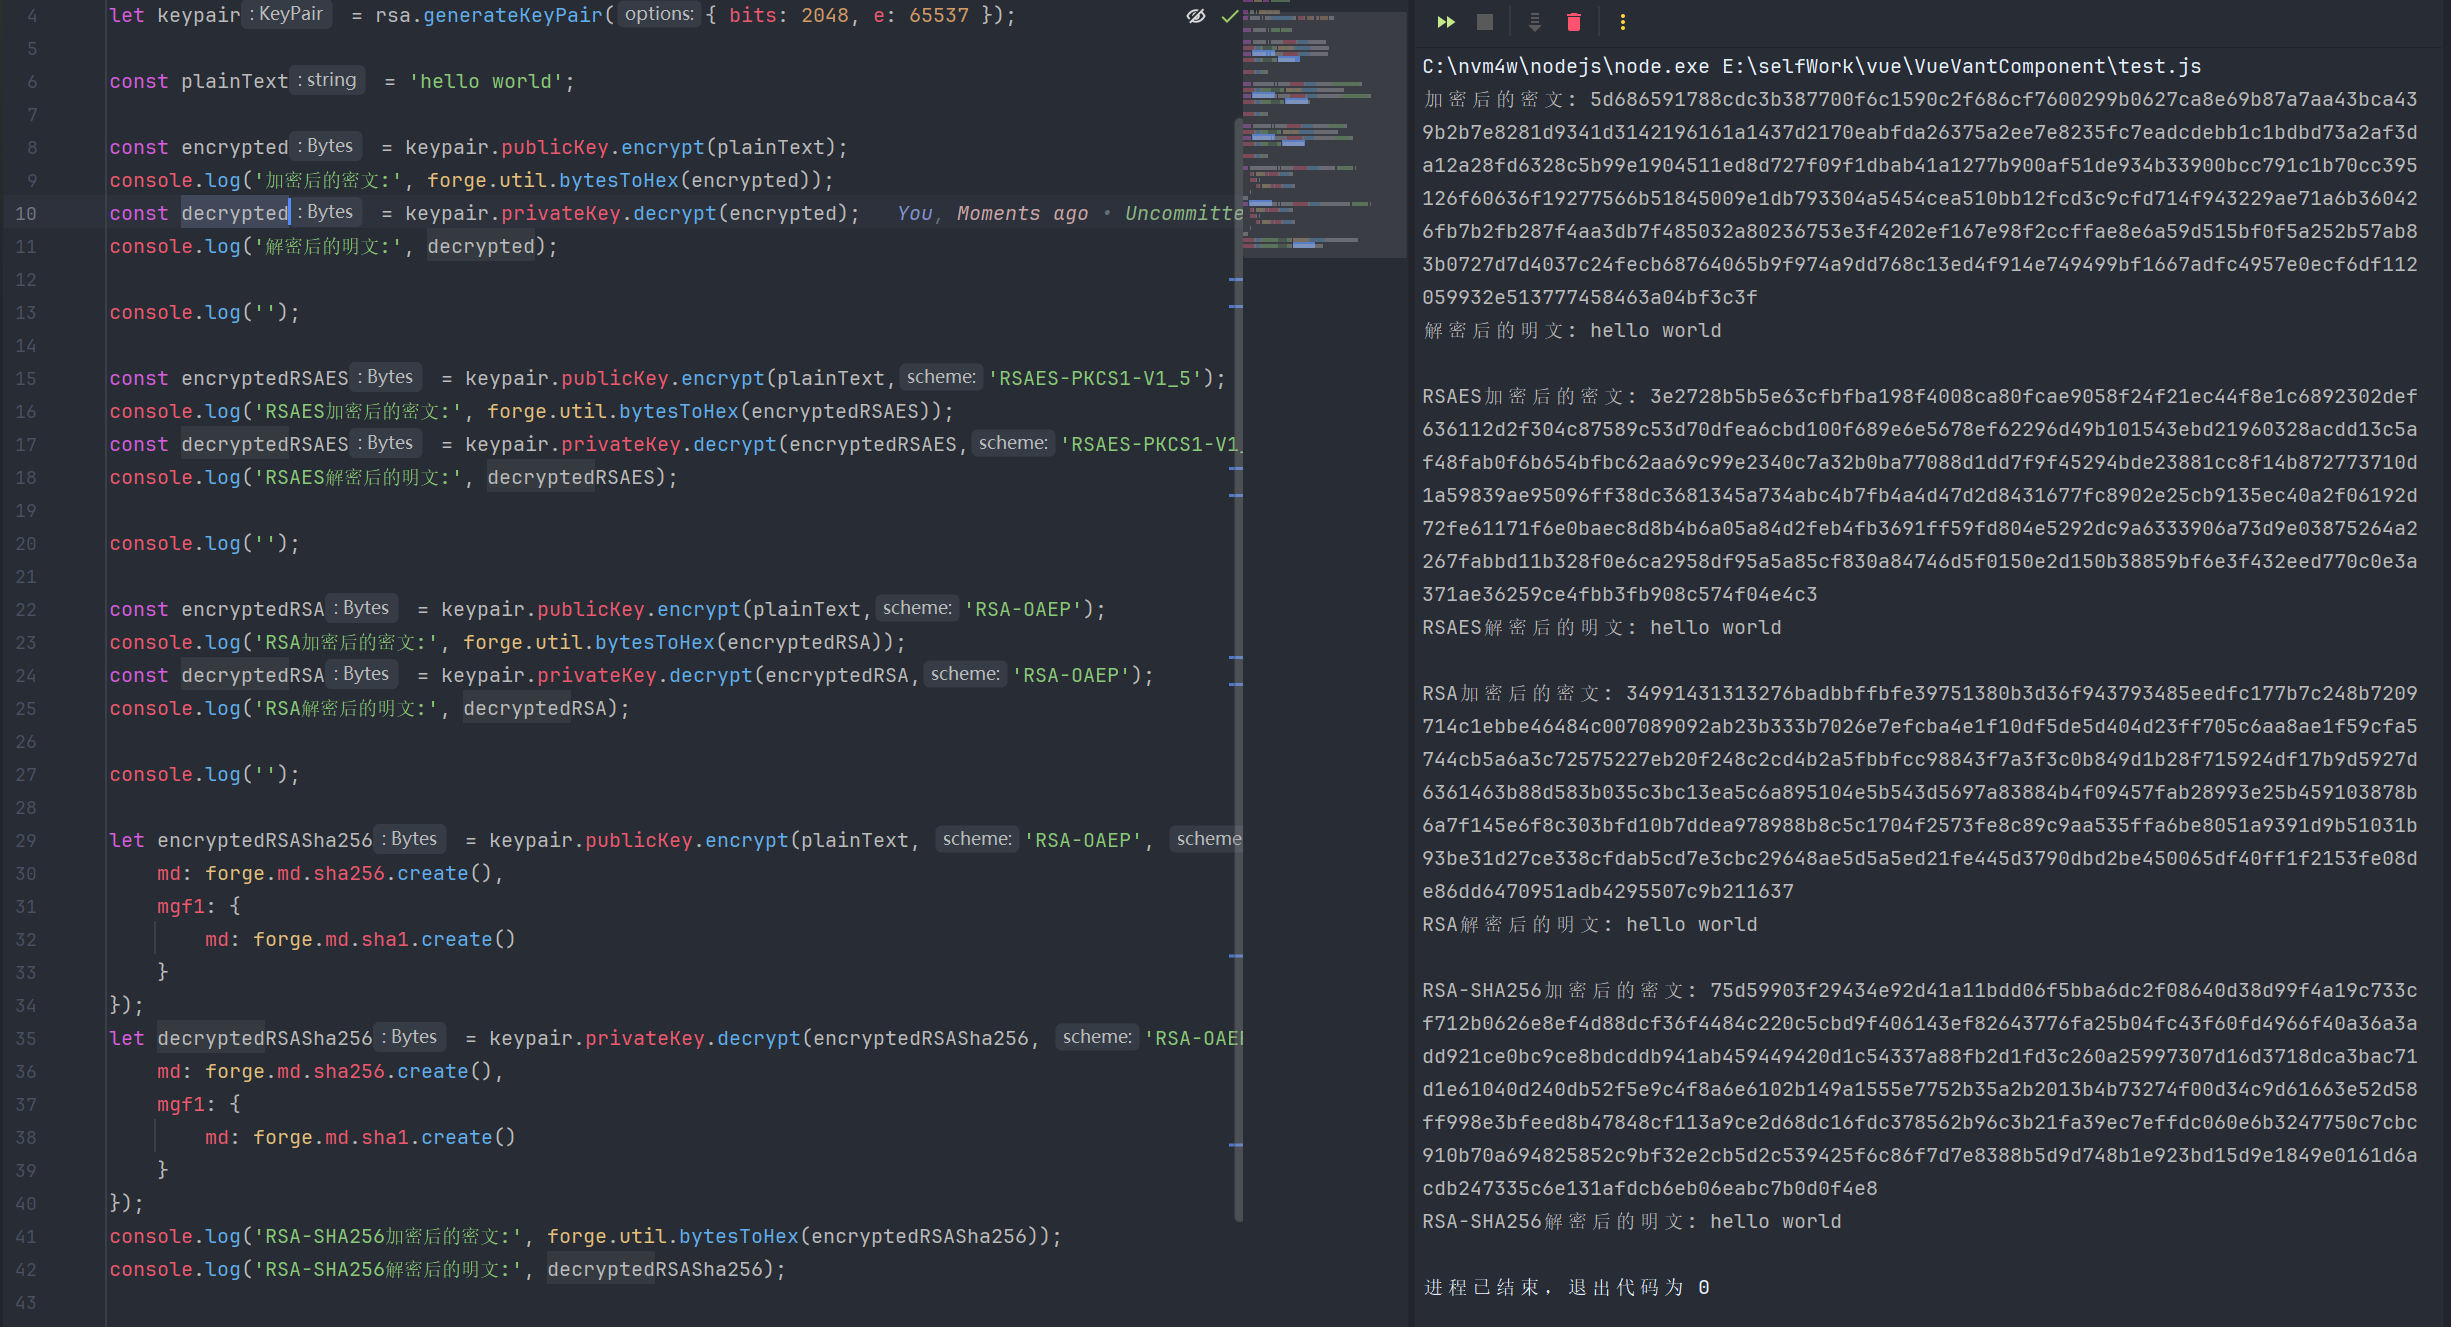Click the 'You, Moments ago' git blame annotation
The width and height of the screenshot is (2451, 1327).
992,213
